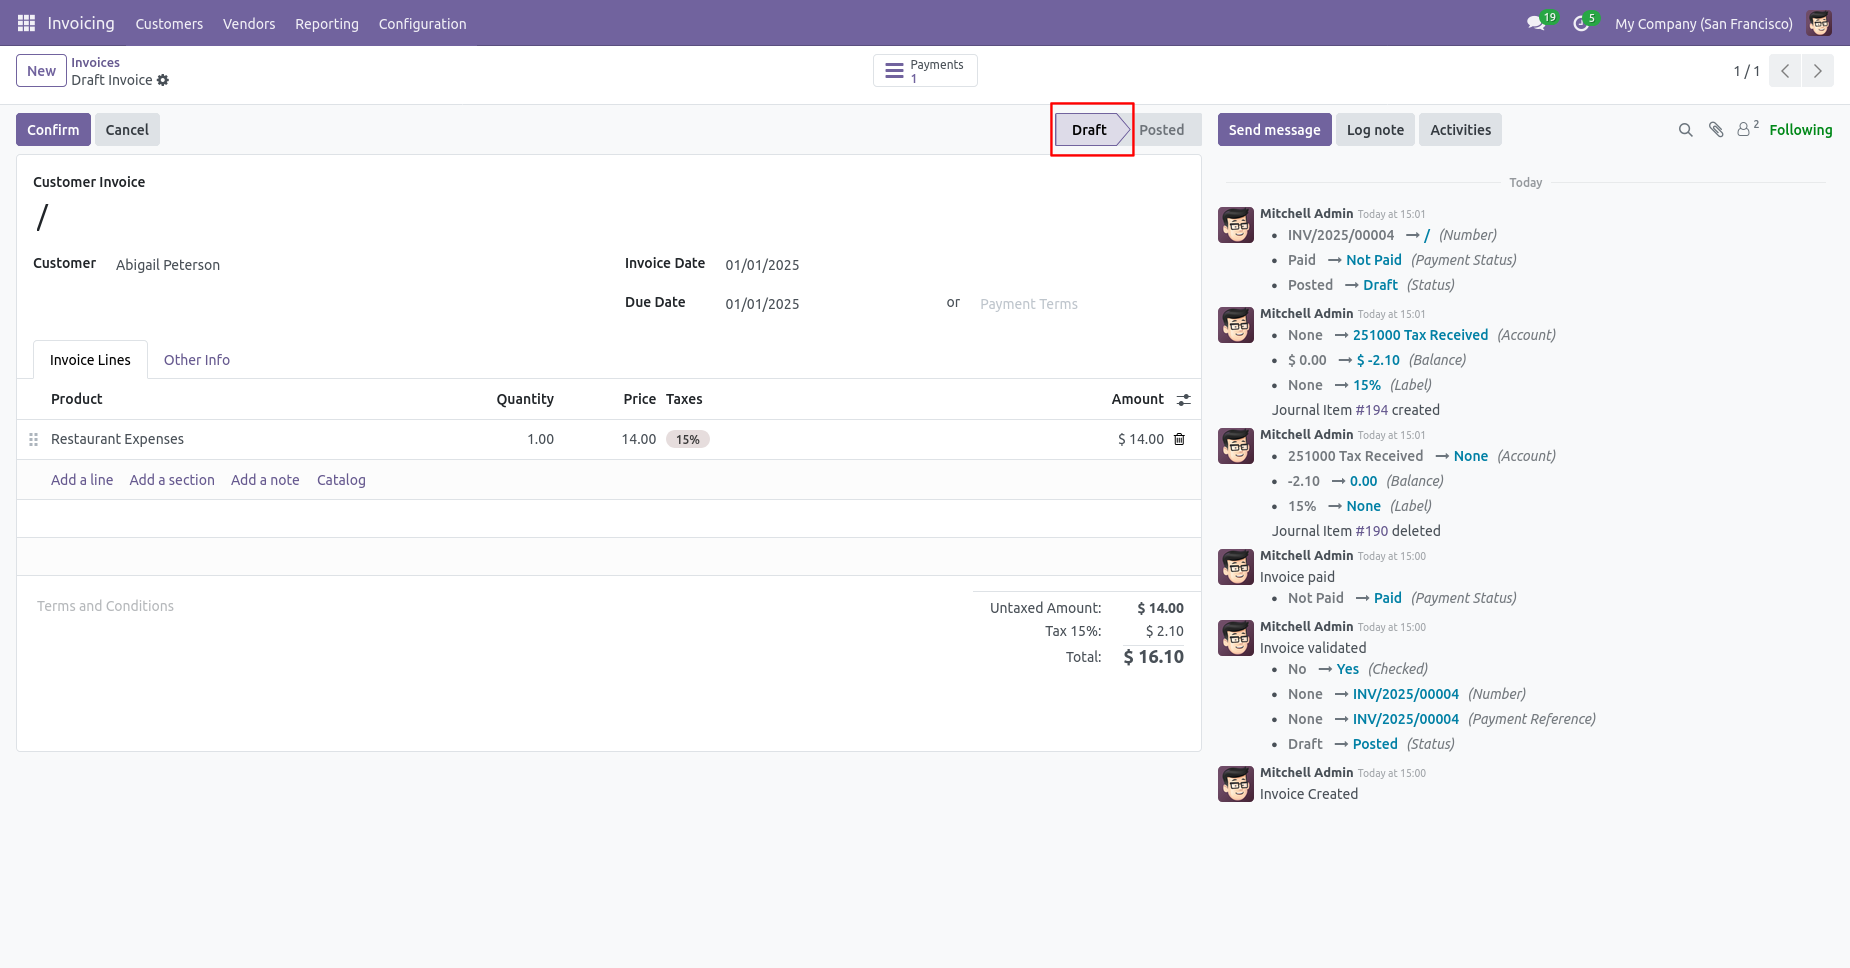Click the Draft status stage
Viewport: 1850px width, 968px height.
[x=1090, y=130]
